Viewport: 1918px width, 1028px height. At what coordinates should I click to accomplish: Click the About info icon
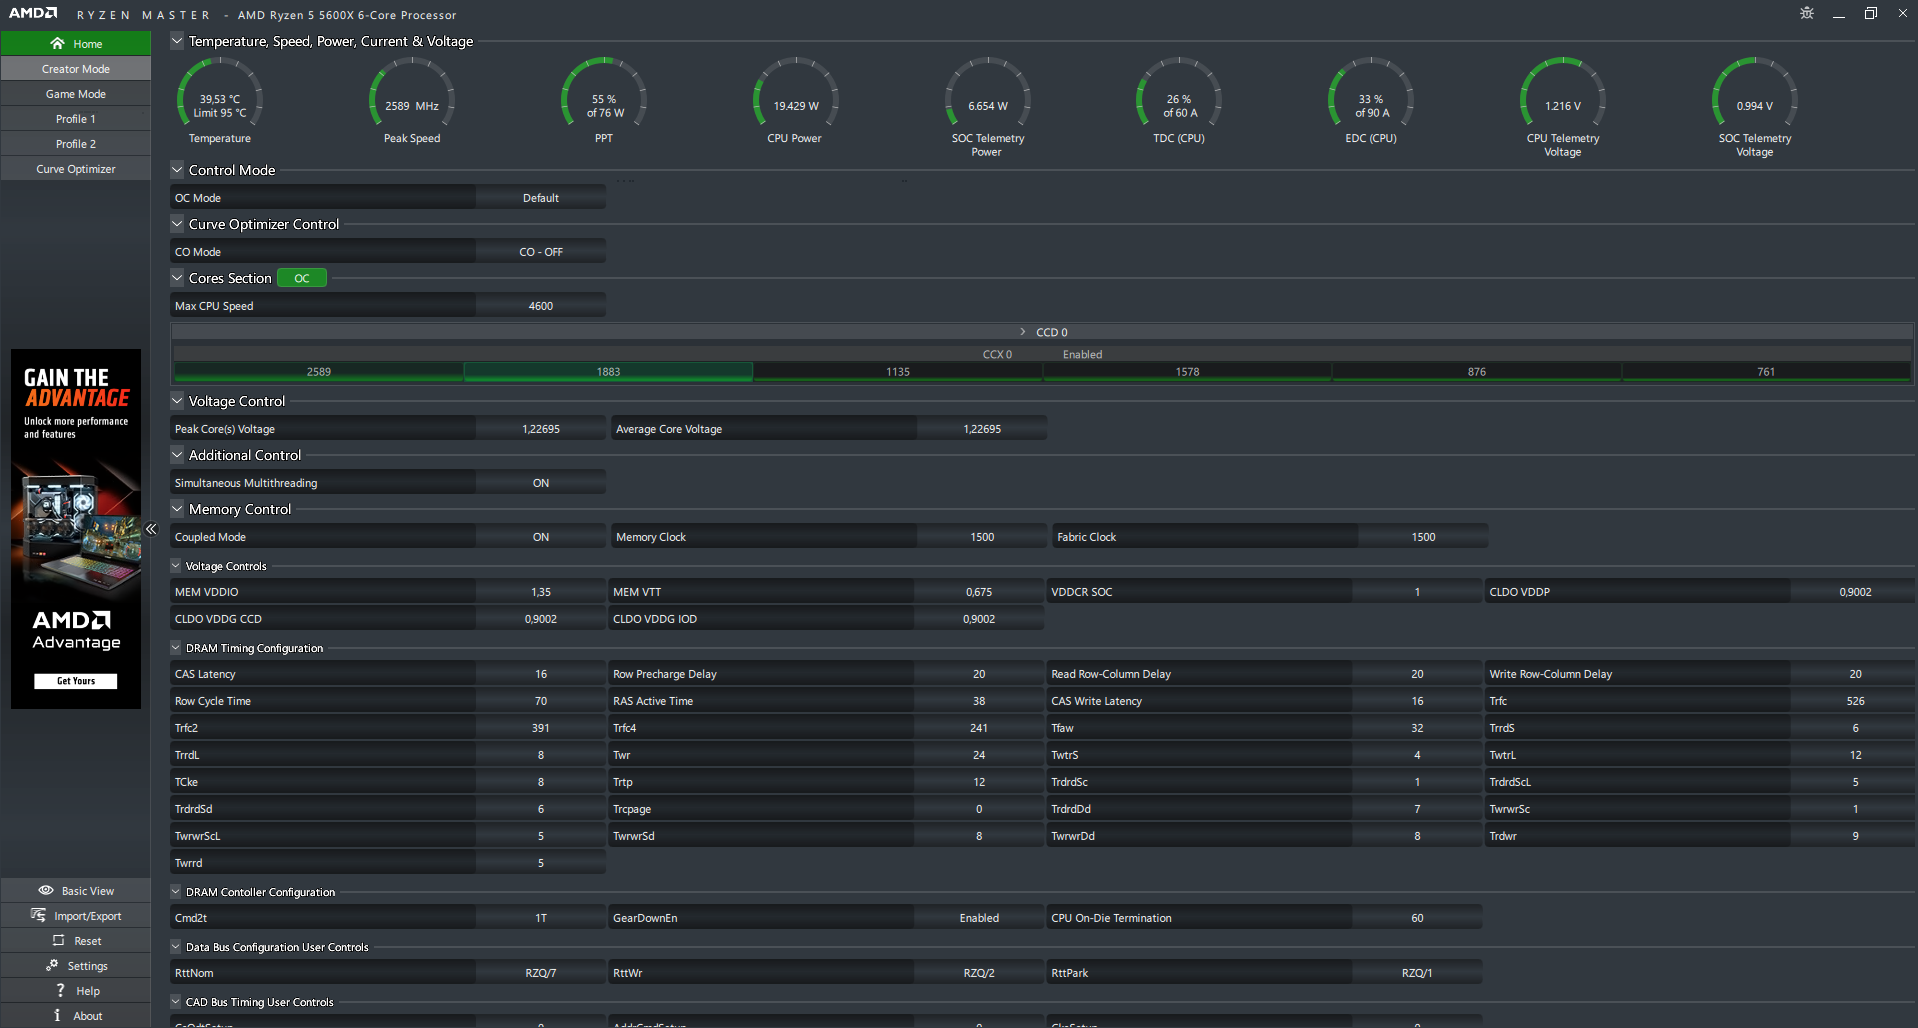[x=57, y=1015]
